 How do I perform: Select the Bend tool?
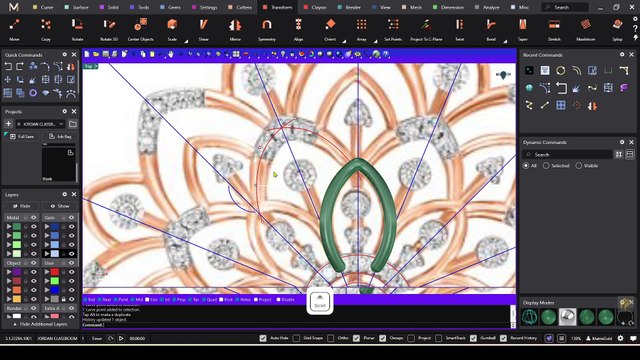click(x=491, y=29)
